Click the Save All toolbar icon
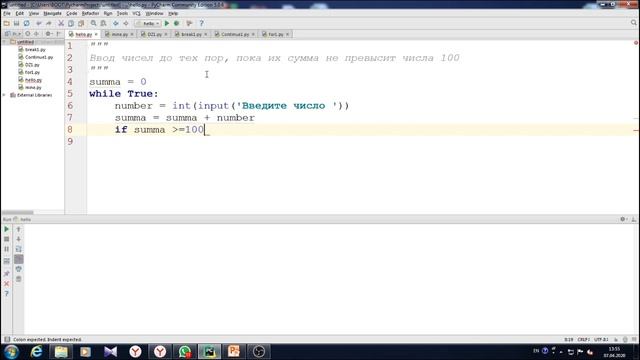 click(16, 24)
